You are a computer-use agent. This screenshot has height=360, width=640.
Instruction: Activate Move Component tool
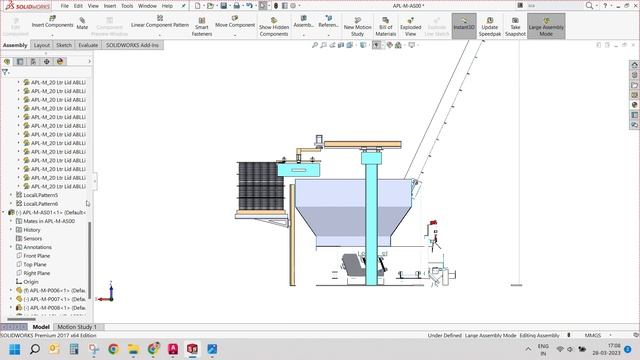coord(235,22)
